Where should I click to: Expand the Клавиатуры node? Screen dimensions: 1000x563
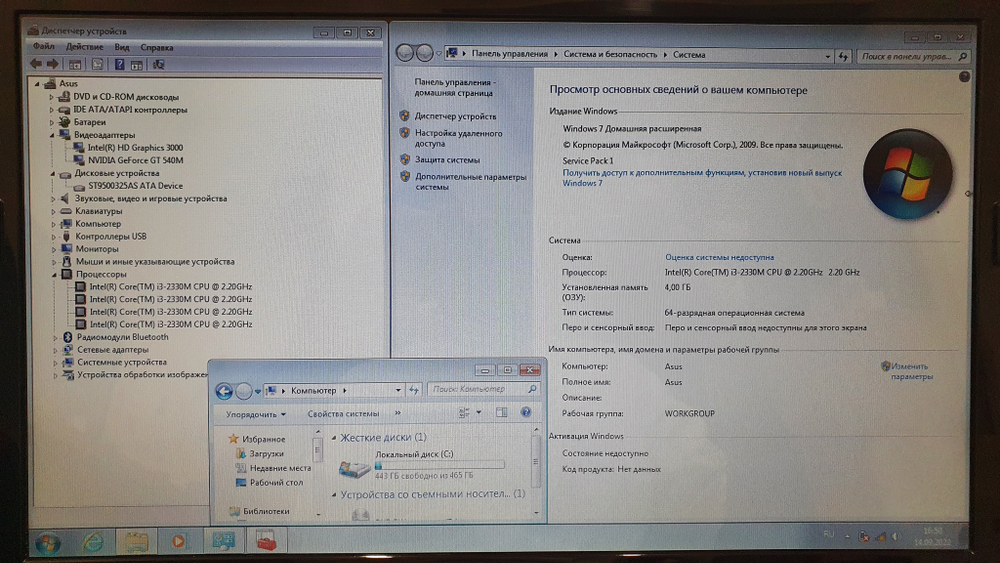click(54, 211)
